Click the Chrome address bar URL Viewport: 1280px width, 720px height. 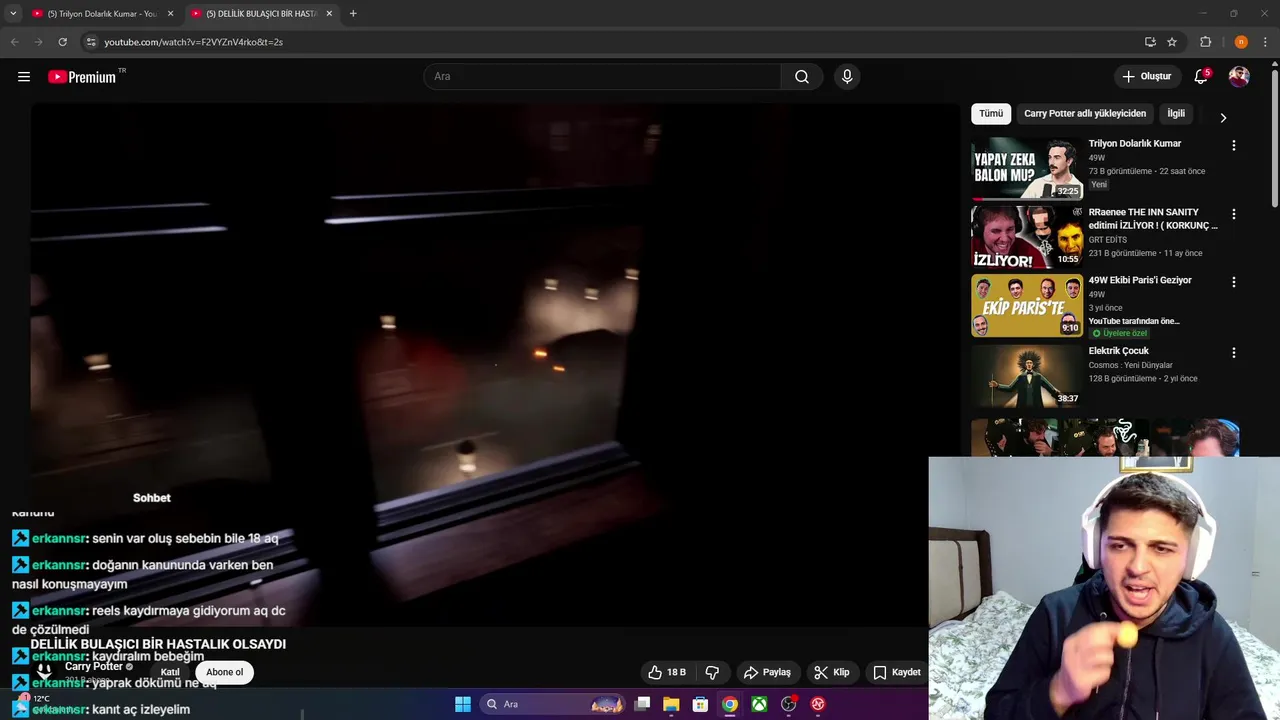click(x=193, y=42)
